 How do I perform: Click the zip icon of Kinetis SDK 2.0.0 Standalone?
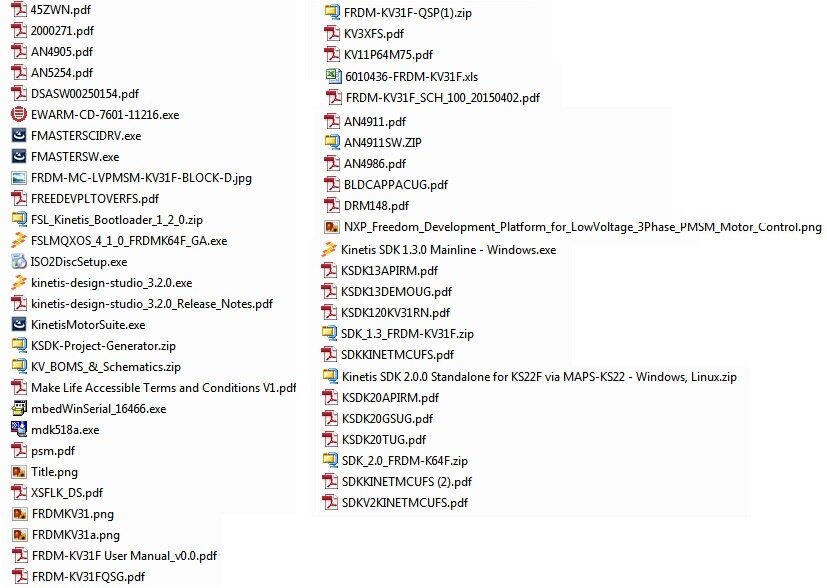coord(330,377)
